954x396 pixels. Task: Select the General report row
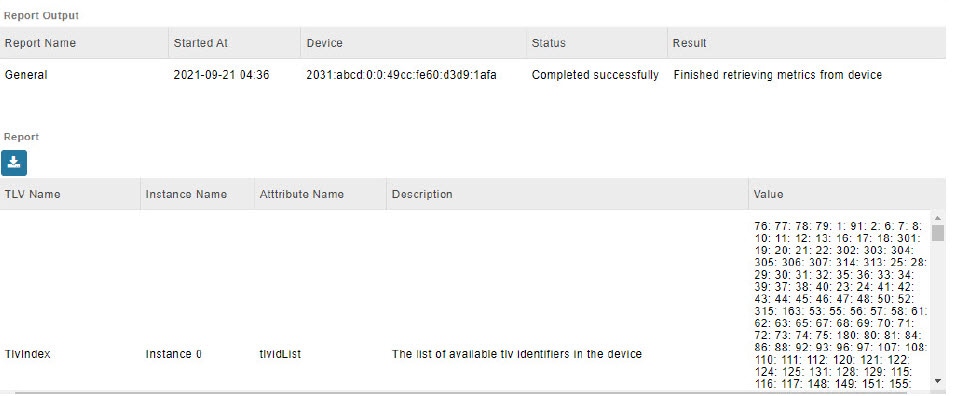pyautogui.click(x=473, y=75)
